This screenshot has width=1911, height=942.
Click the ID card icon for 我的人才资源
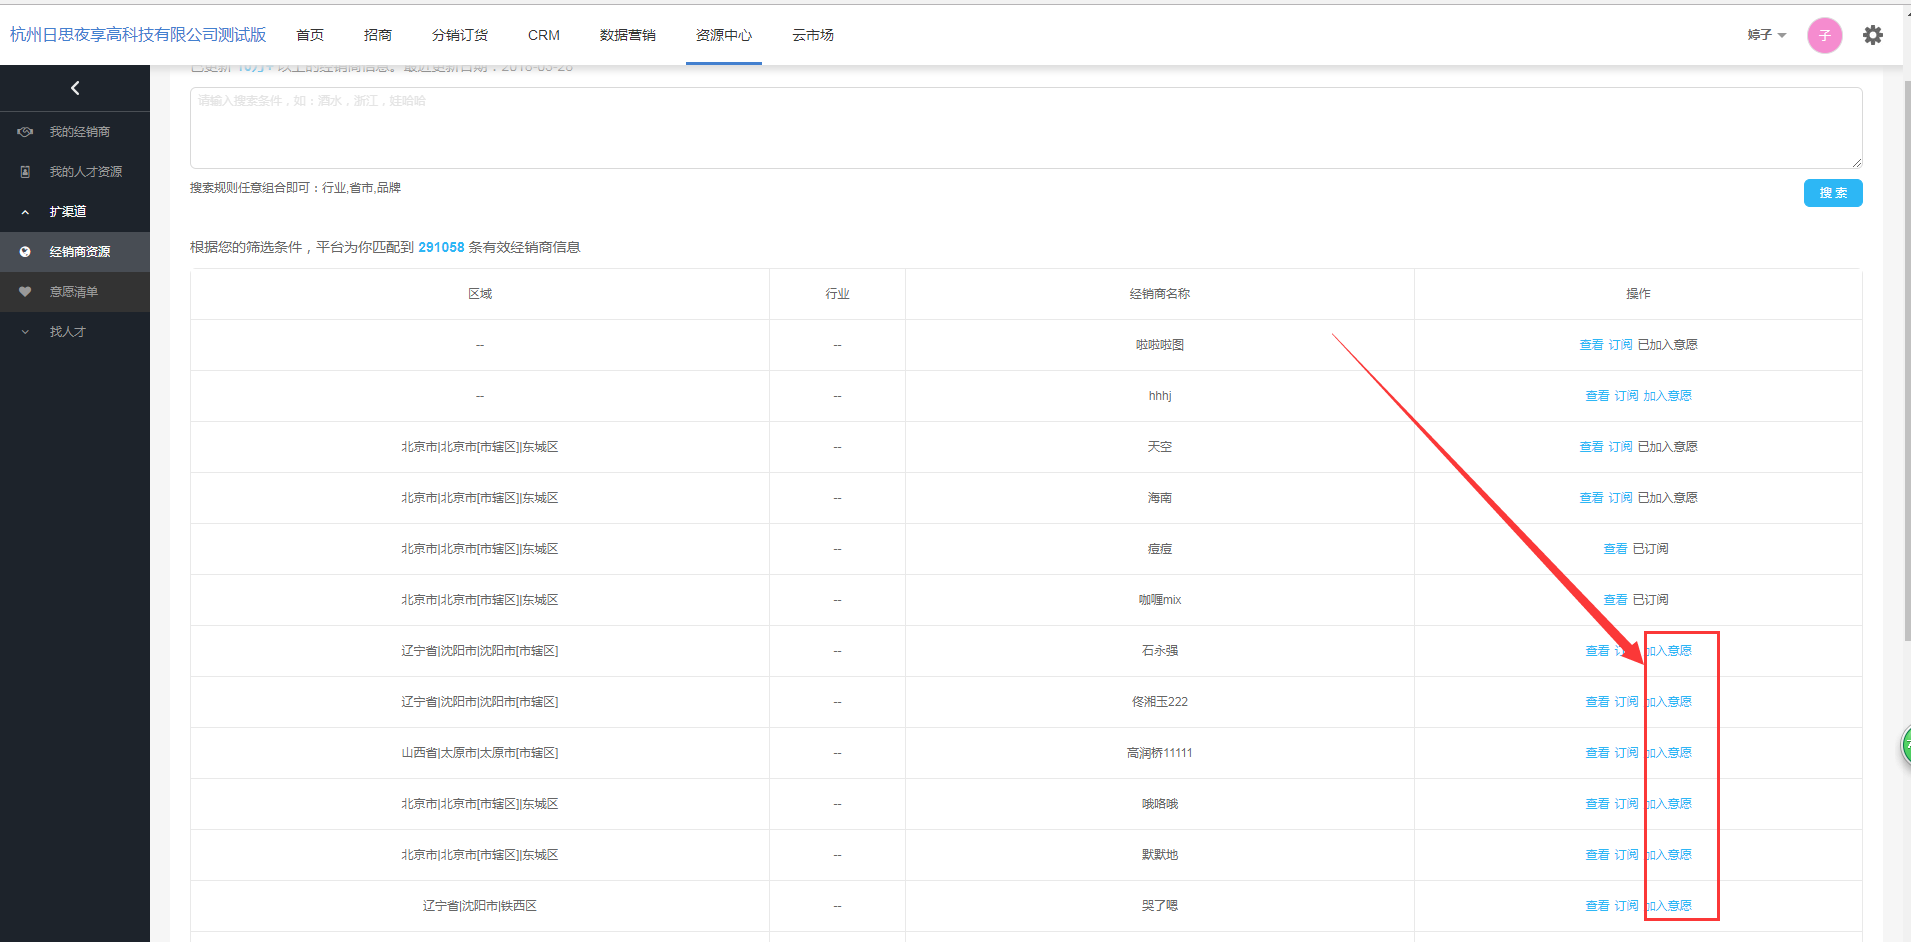pos(25,172)
